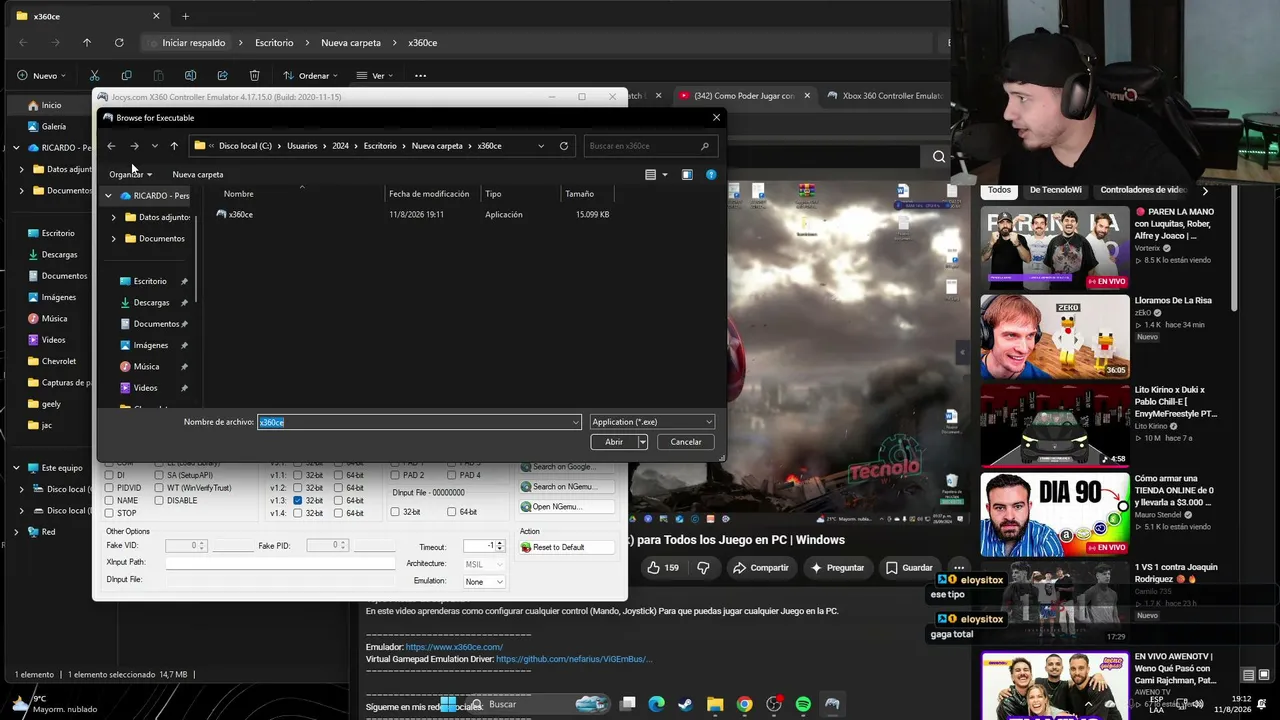
Task: Open the Ver menu in File Explorer
Action: pyautogui.click(x=375, y=75)
